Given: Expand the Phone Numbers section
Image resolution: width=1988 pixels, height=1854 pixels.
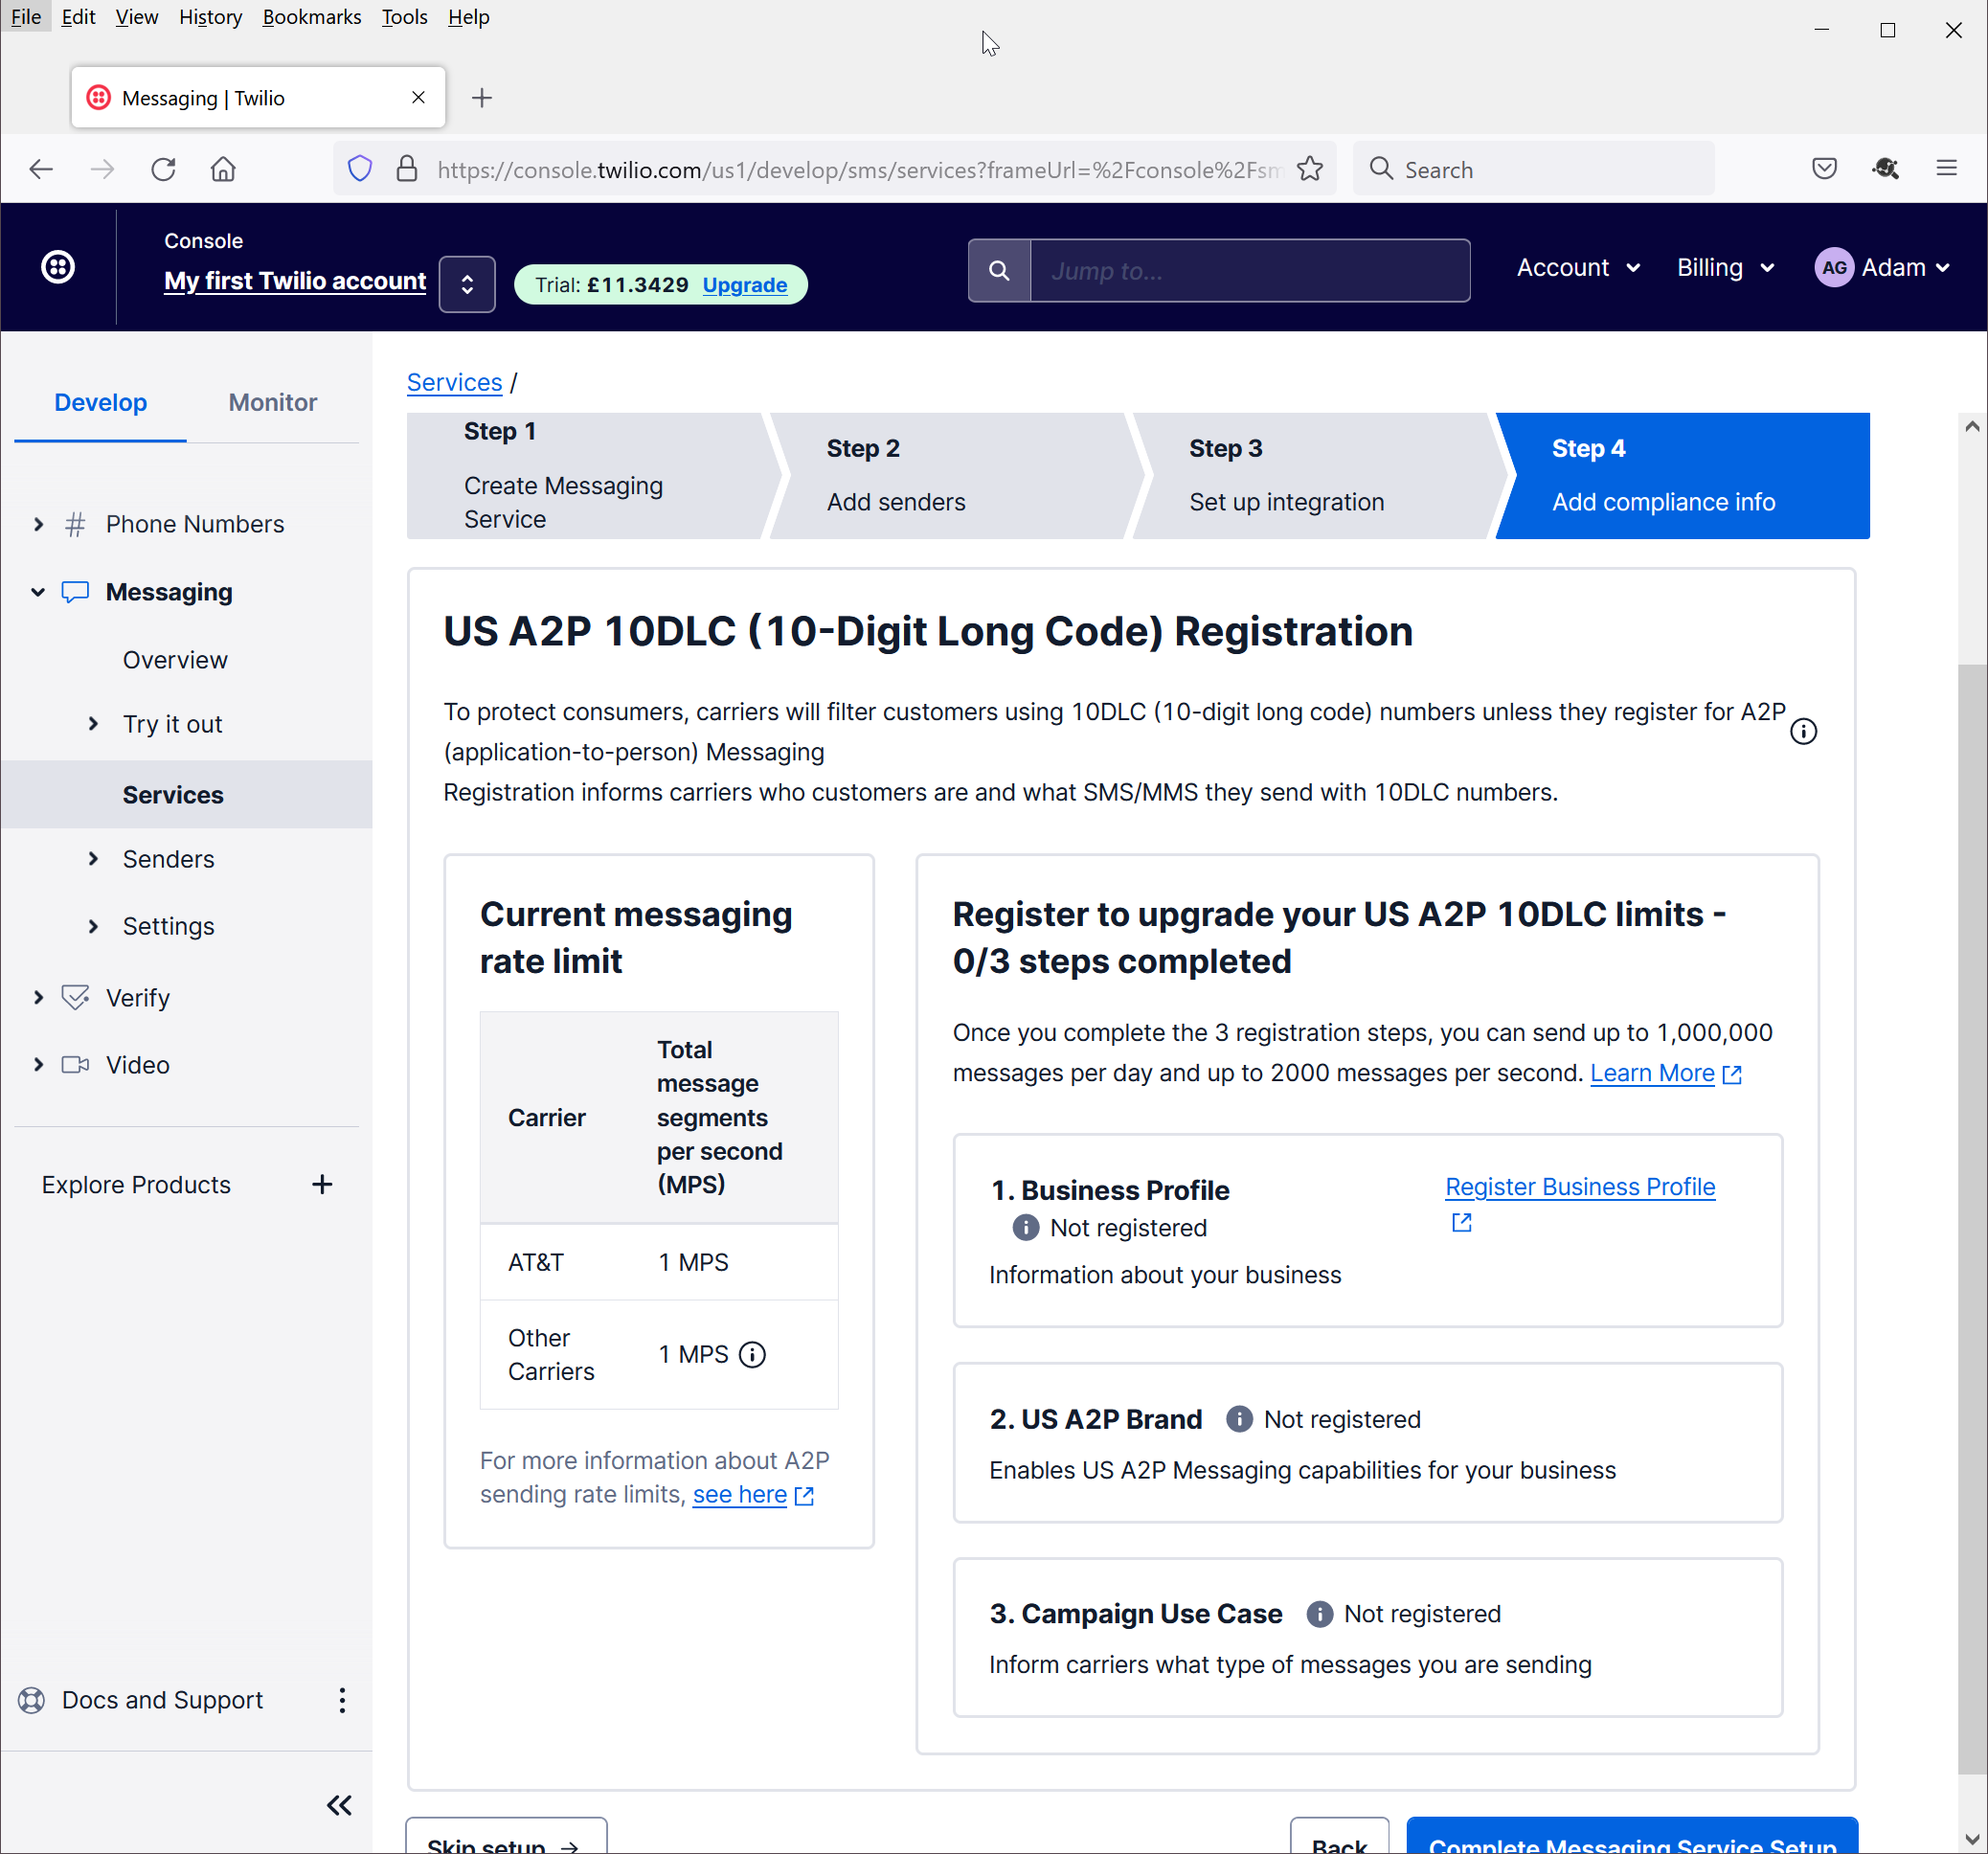Looking at the screenshot, I should click(x=38, y=524).
